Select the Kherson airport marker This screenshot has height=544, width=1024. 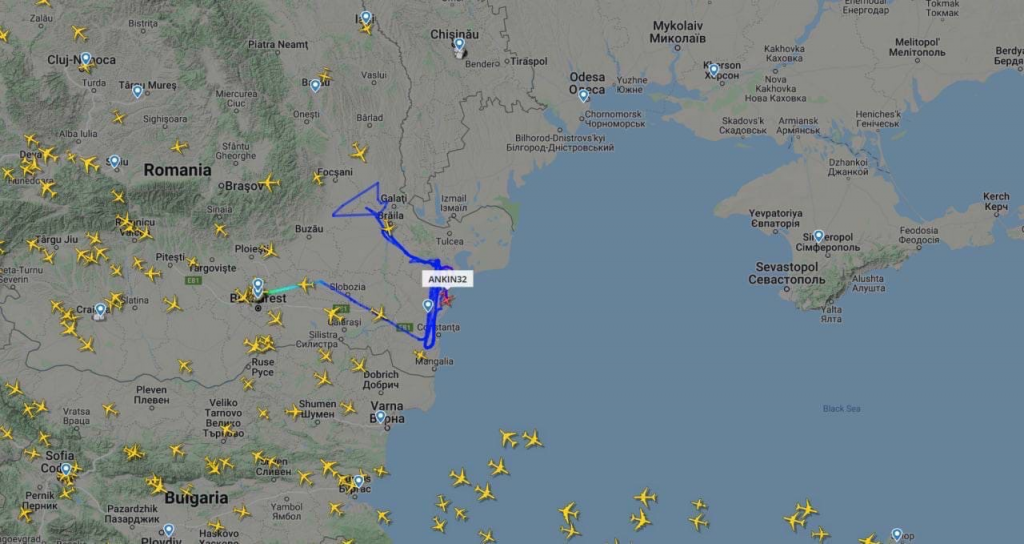(x=713, y=69)
